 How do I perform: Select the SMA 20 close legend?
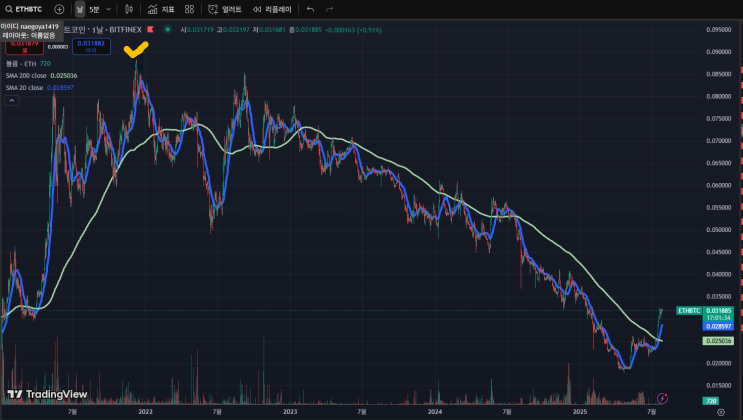point(39,88)
